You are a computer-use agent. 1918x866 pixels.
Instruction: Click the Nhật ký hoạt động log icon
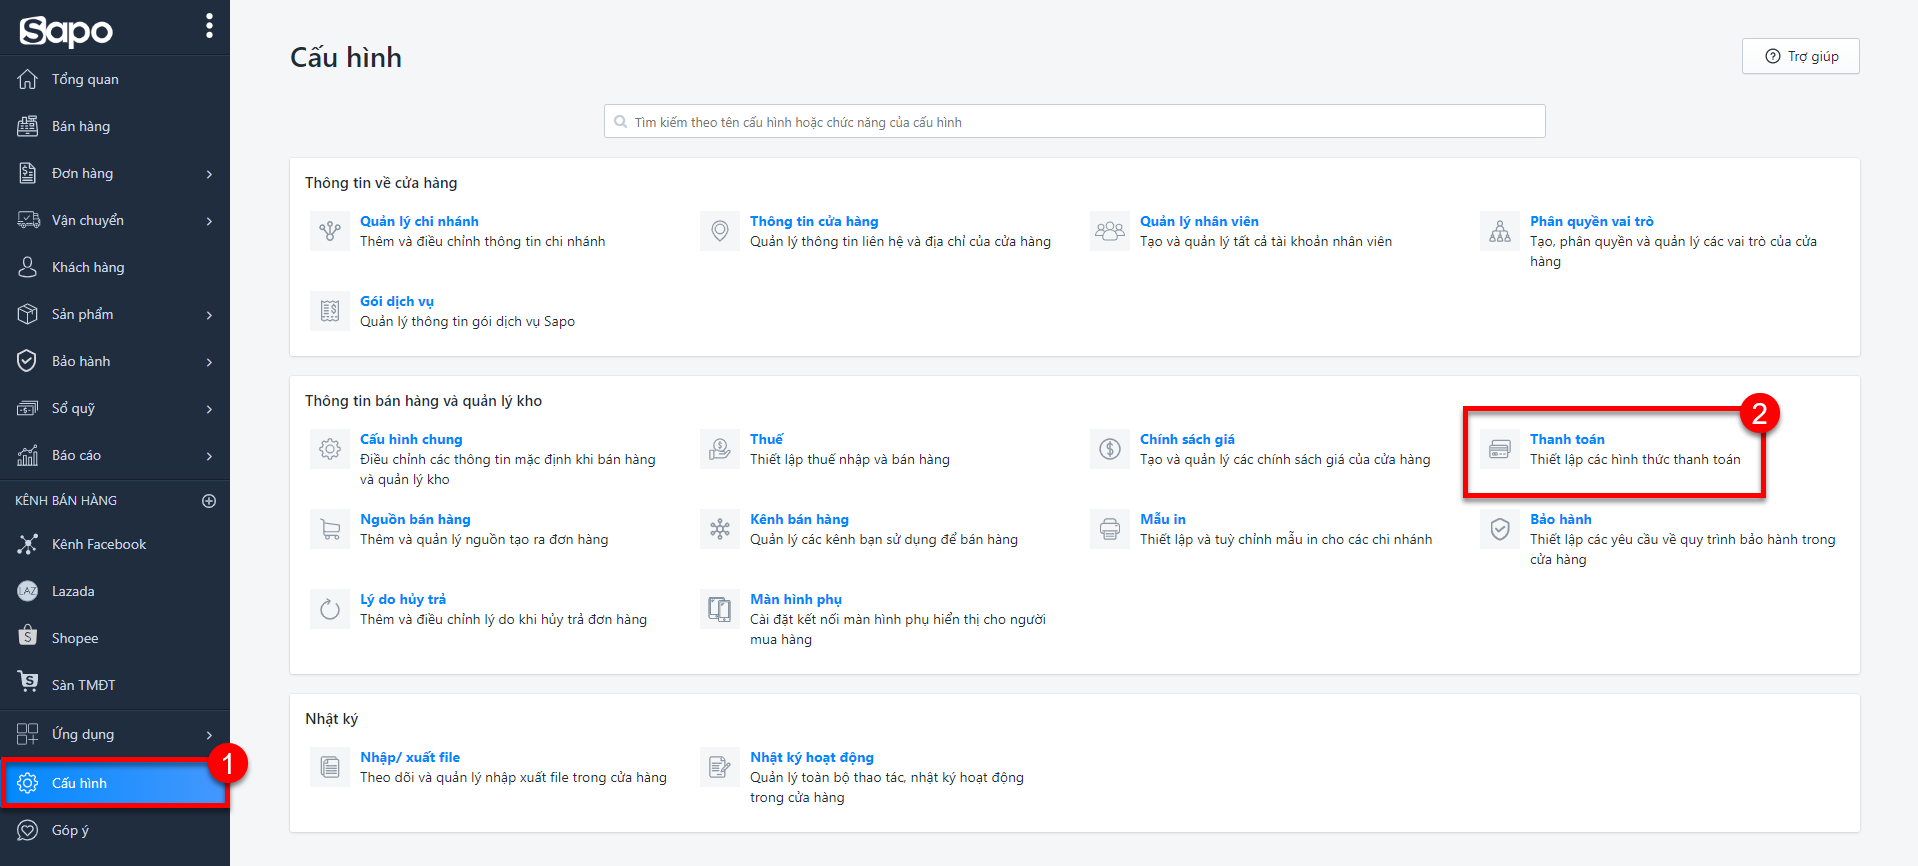[x=719, y=767]
